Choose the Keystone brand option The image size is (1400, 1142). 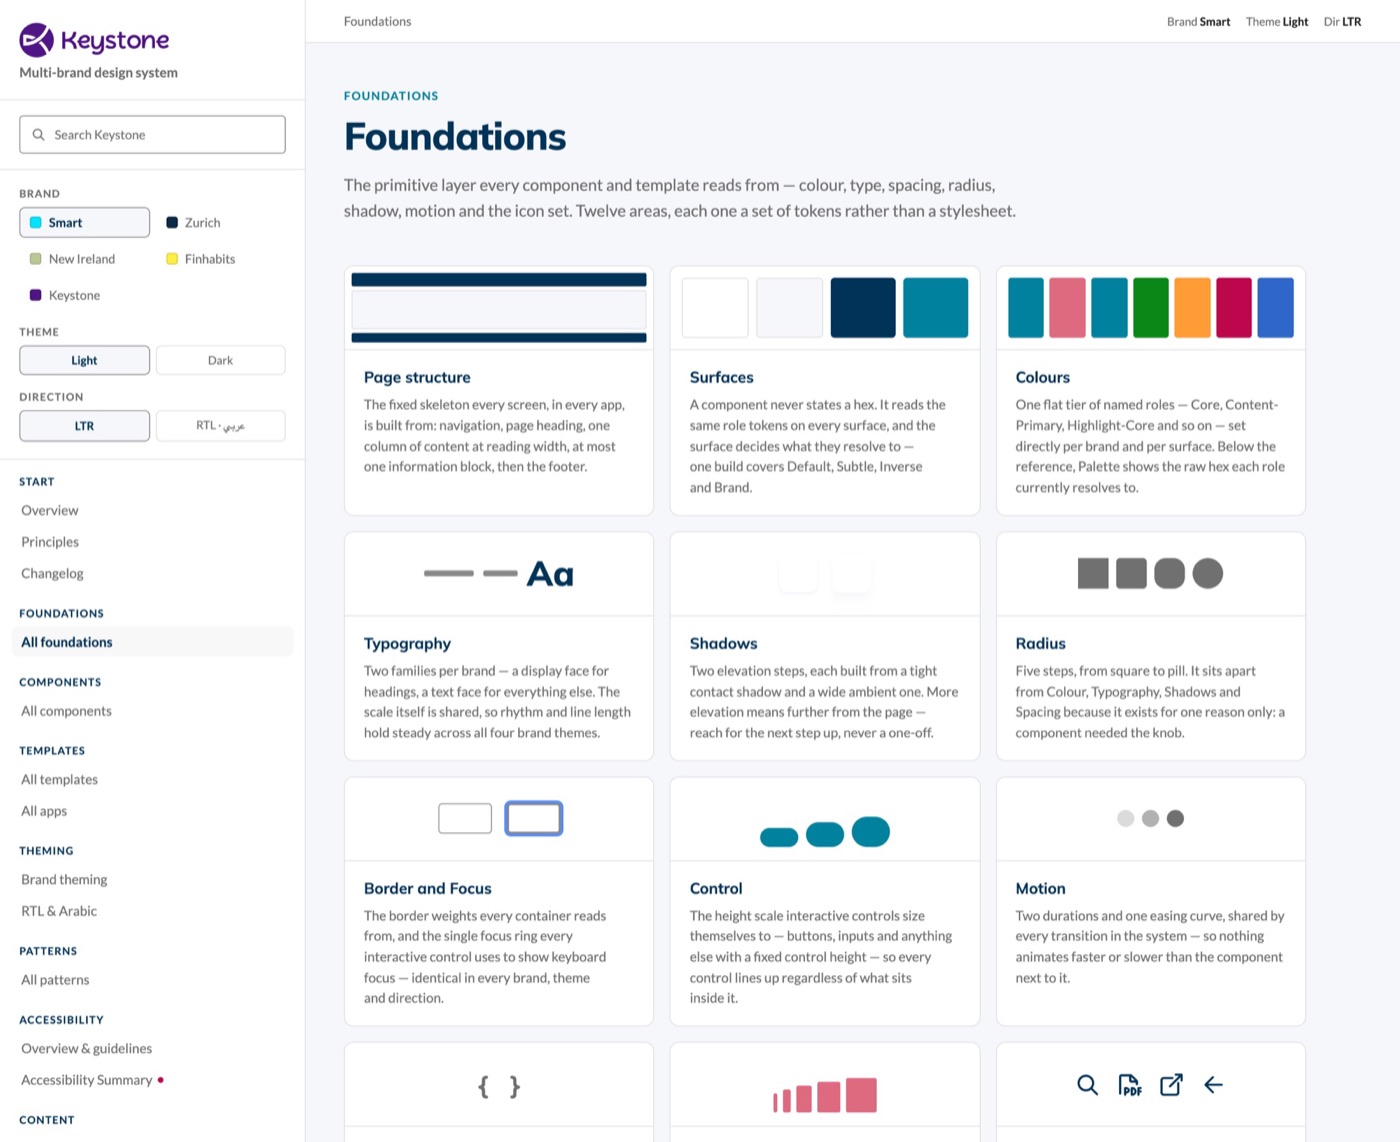[84, 295]
